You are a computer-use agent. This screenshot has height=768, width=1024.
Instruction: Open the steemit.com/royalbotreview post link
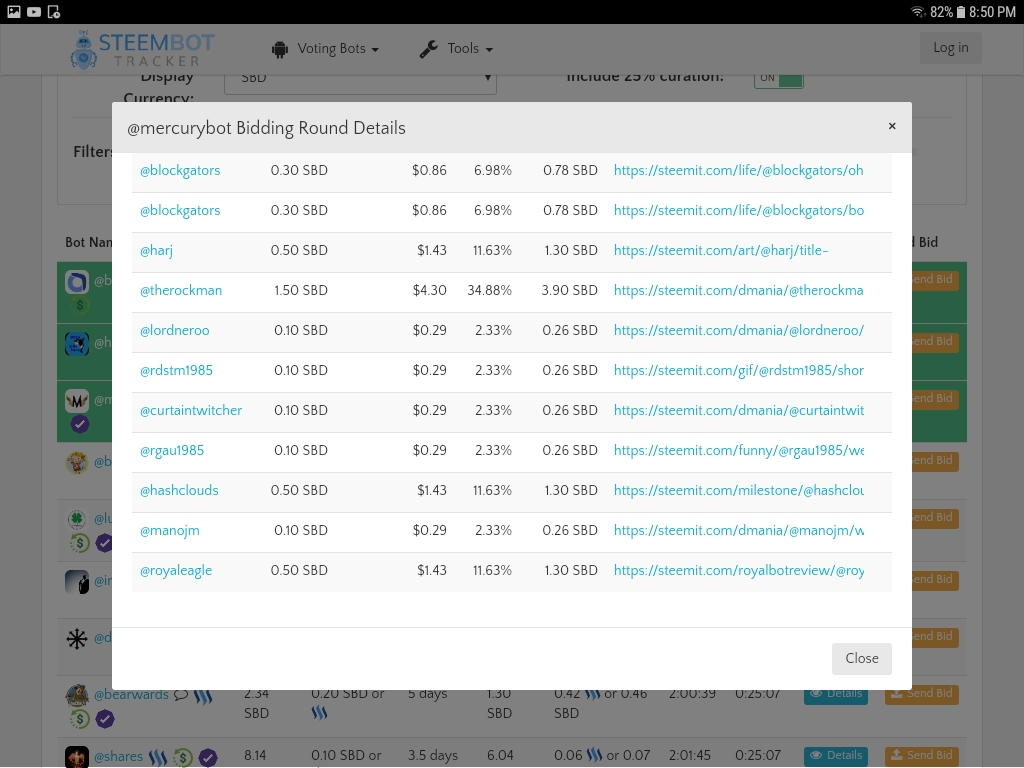coord(739,571)
